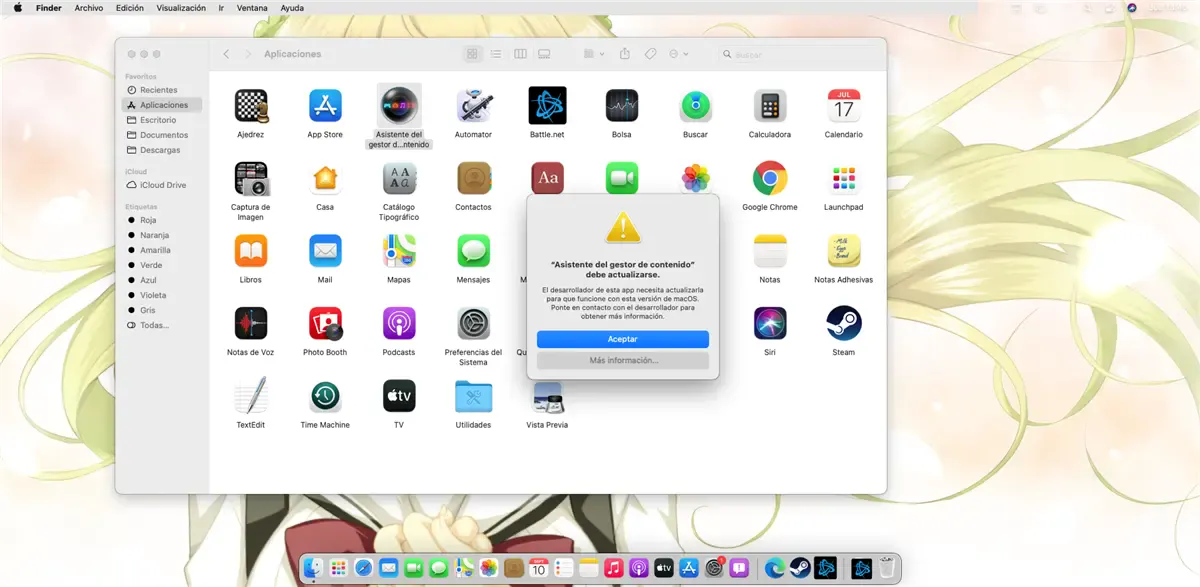Open Descargas in Finder sidebar
The width and height of the screenshot is (1200, 587).
pos(162,150)
